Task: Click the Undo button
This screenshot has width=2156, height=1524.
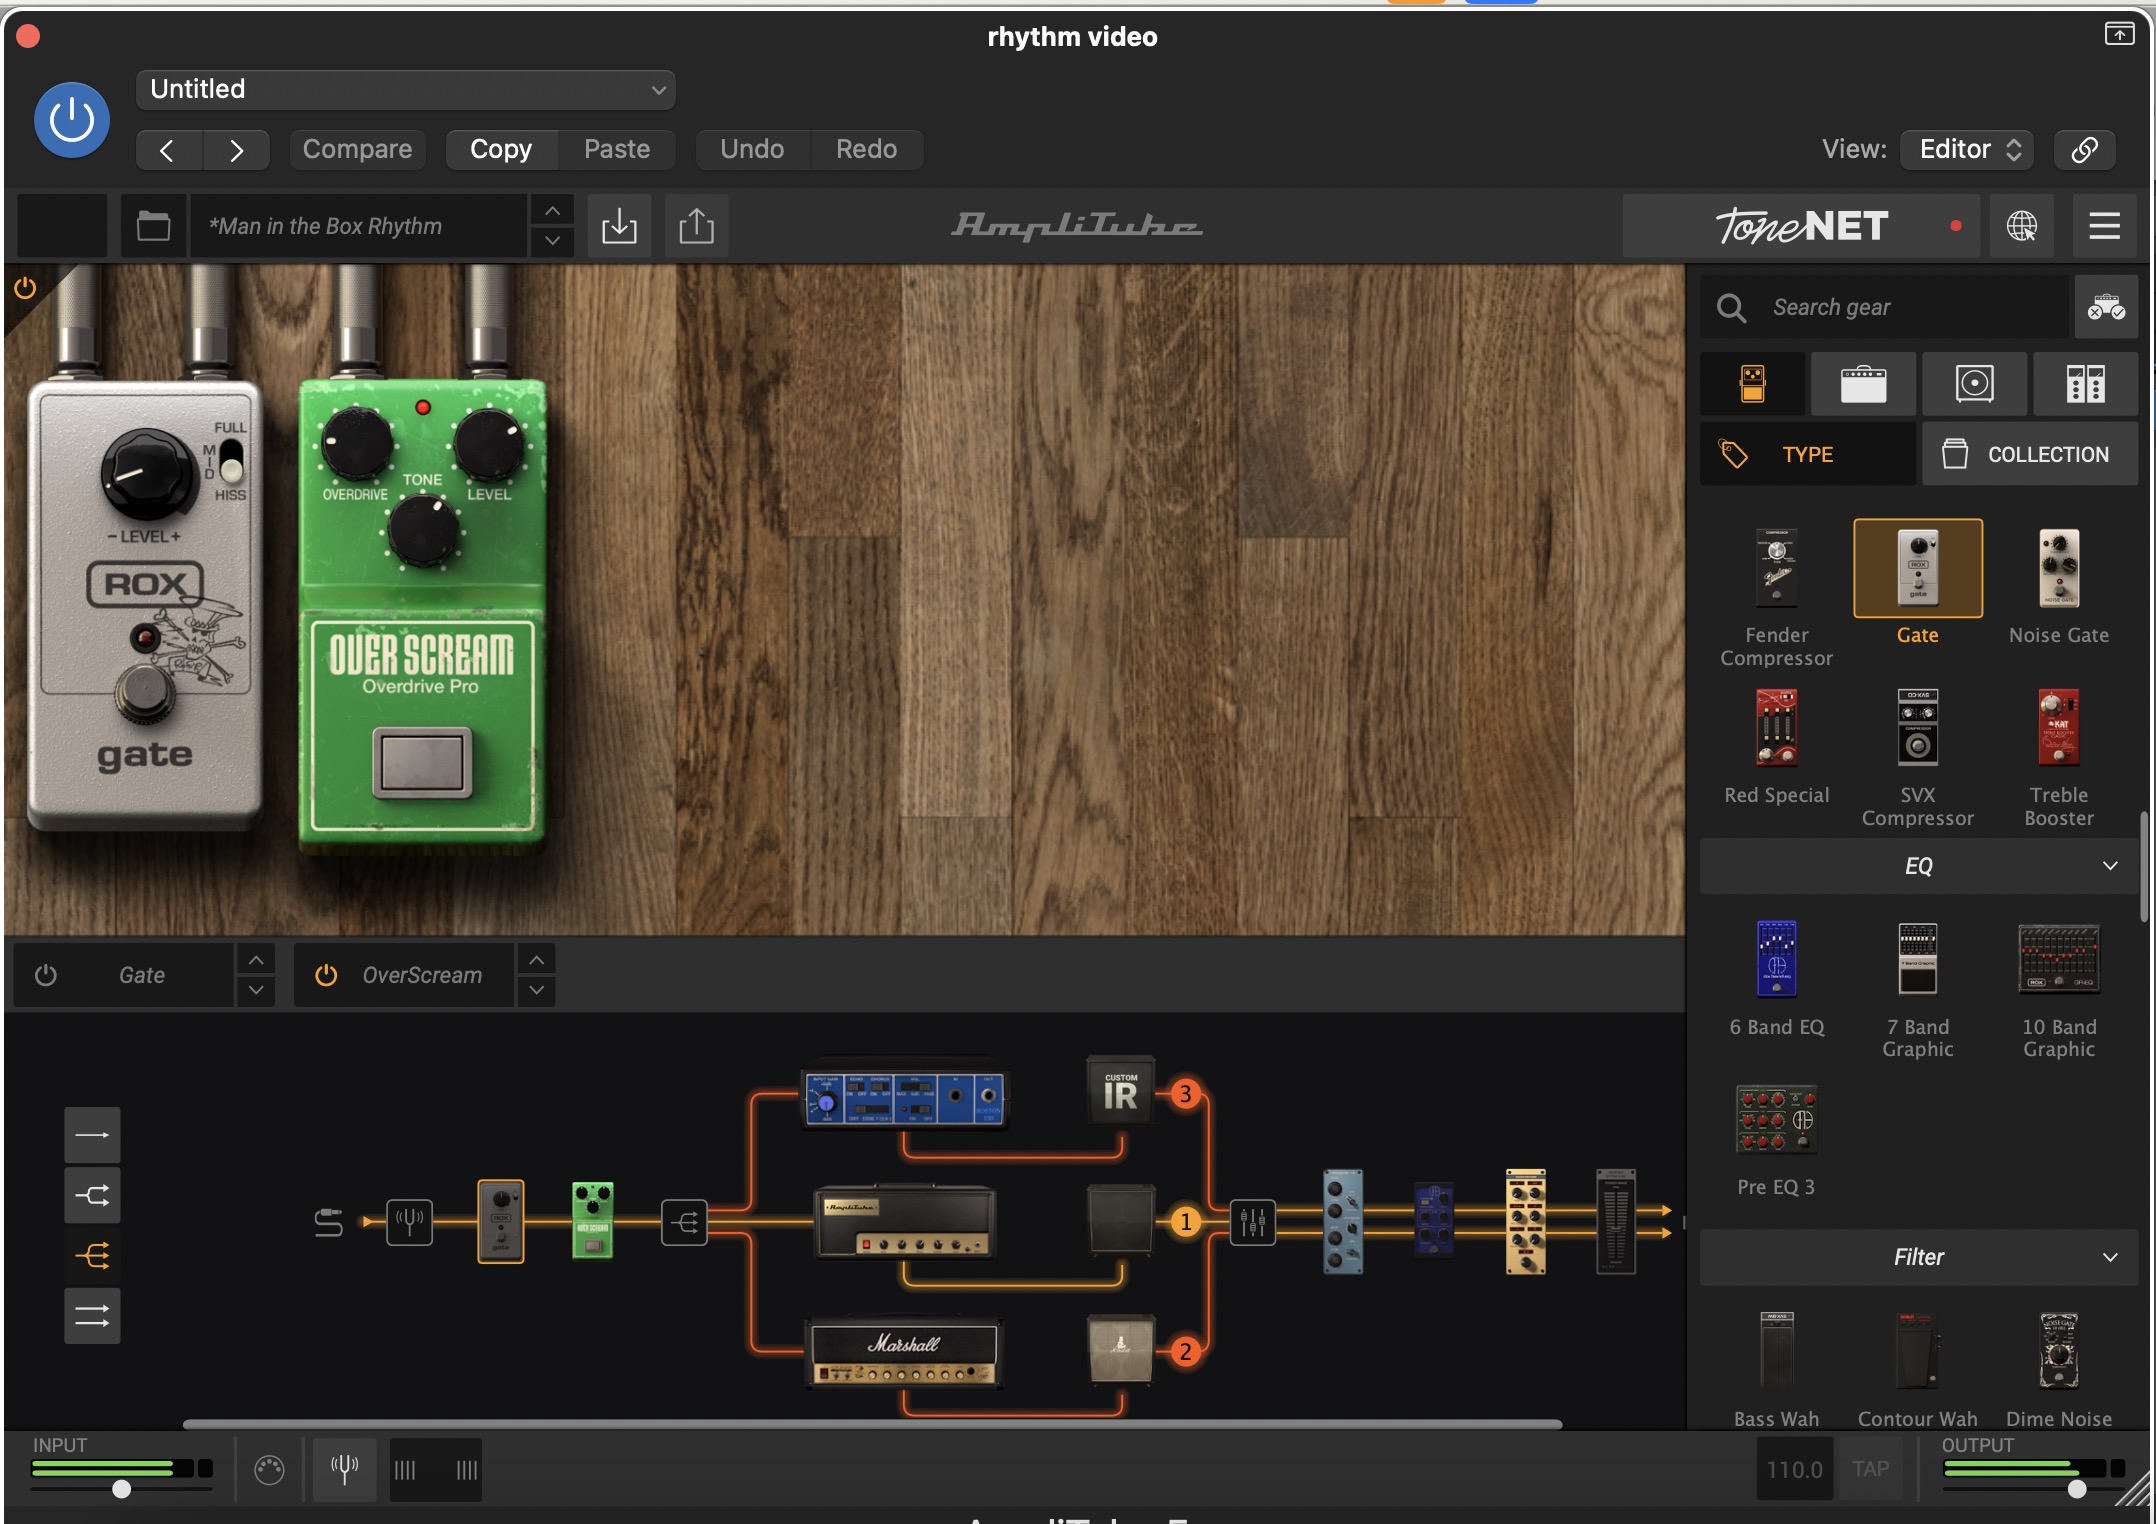Action: 752,149
